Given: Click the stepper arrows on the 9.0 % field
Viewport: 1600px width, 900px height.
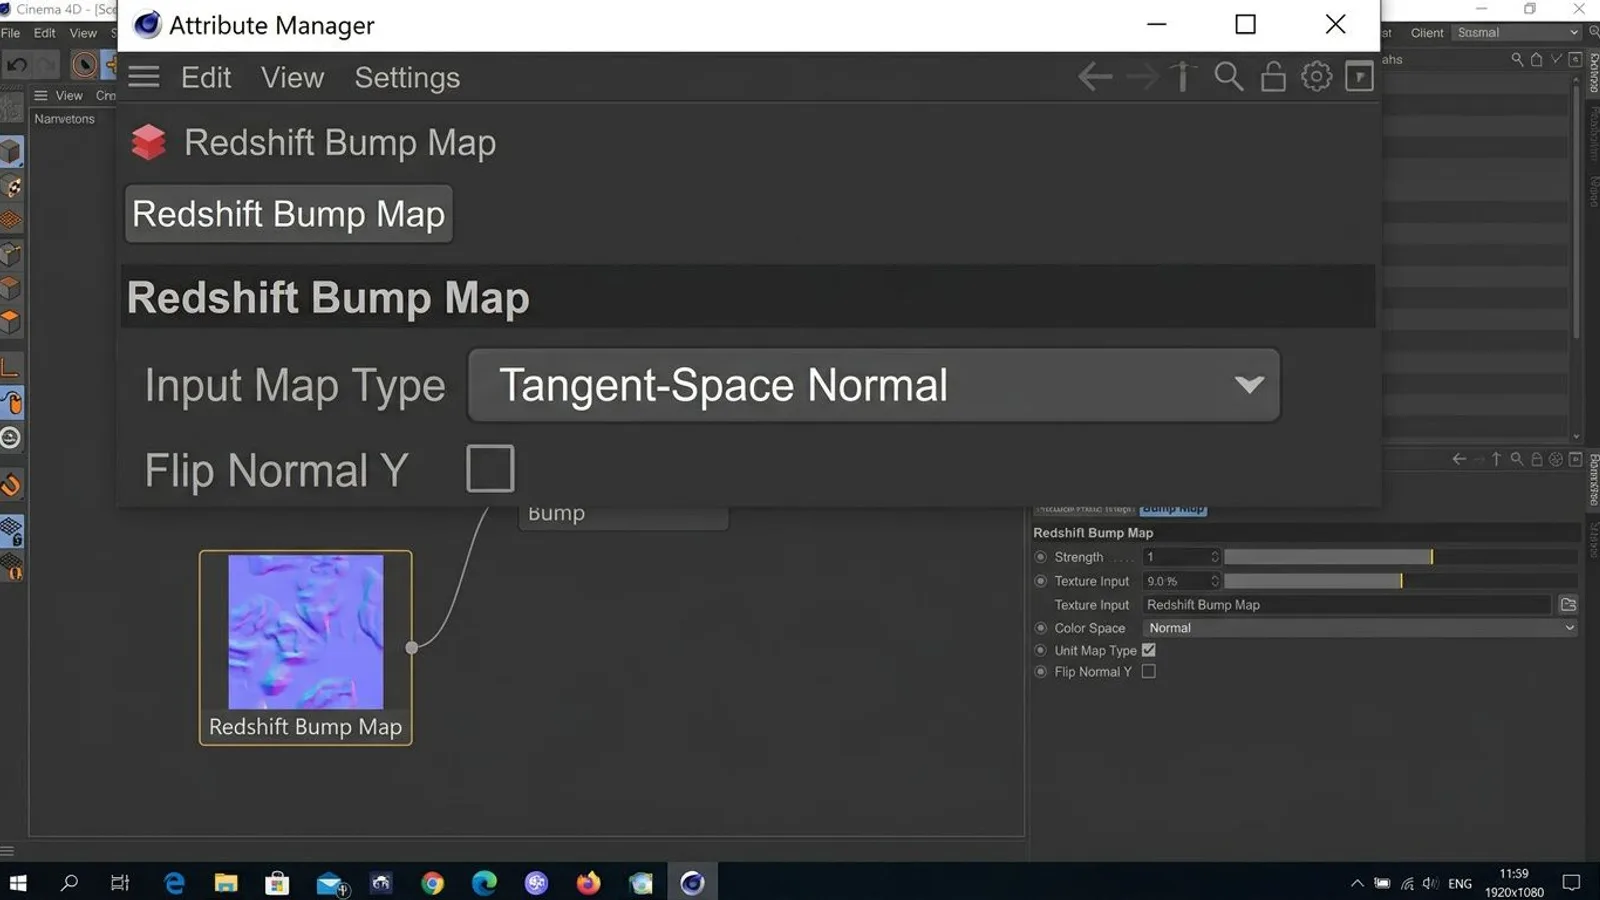Looking at the screenshot, I should (x=1215, y=581).
